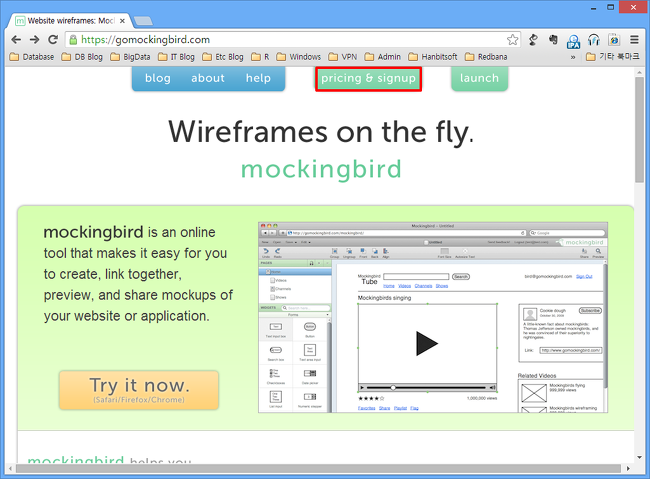The image size is (650, 479).
Task: Open the Redbana bookmarks folder
Action: pyautogui.click(x=486, y=57)
